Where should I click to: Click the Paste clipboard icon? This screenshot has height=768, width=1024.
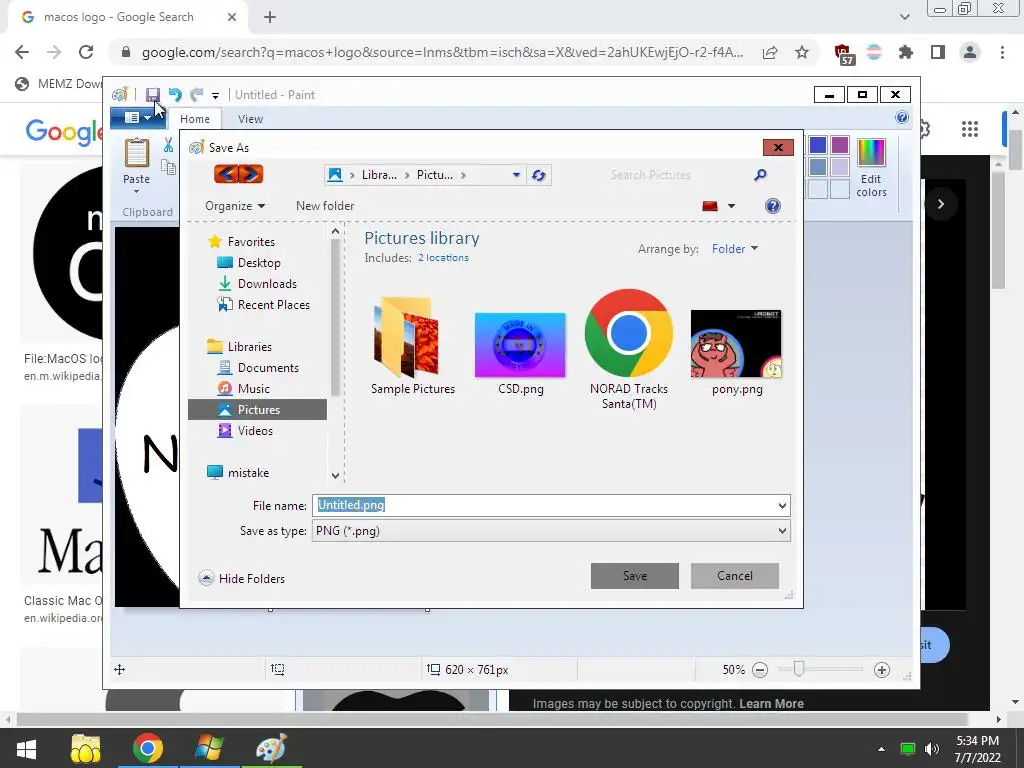[136, 153]
